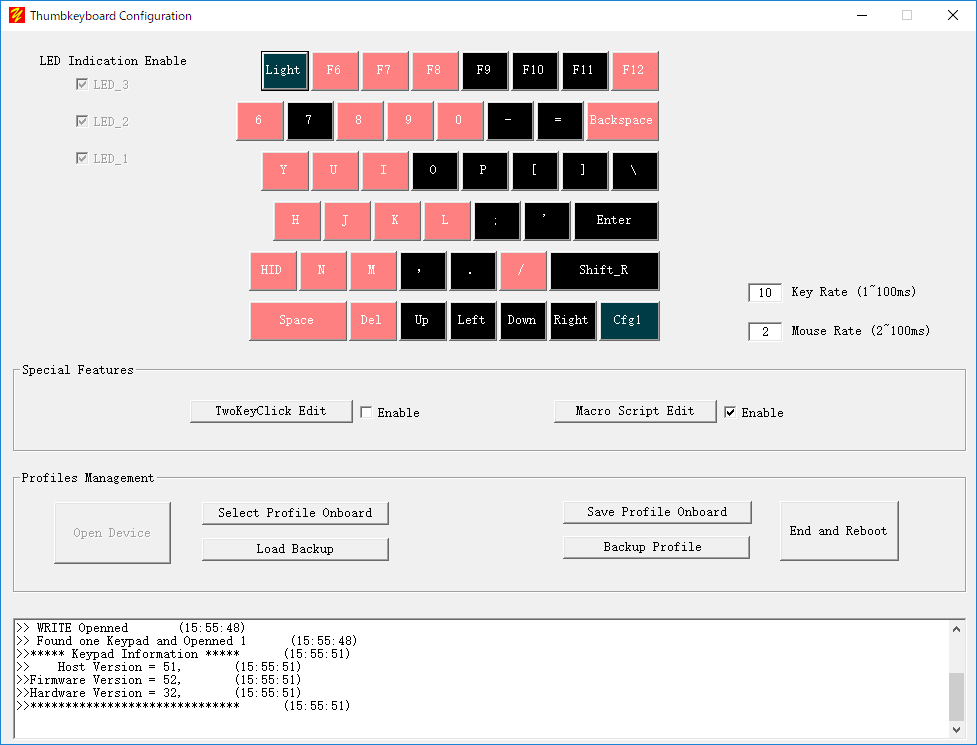Select the F12 key
977x745 pixels.
tap(634, 70)
